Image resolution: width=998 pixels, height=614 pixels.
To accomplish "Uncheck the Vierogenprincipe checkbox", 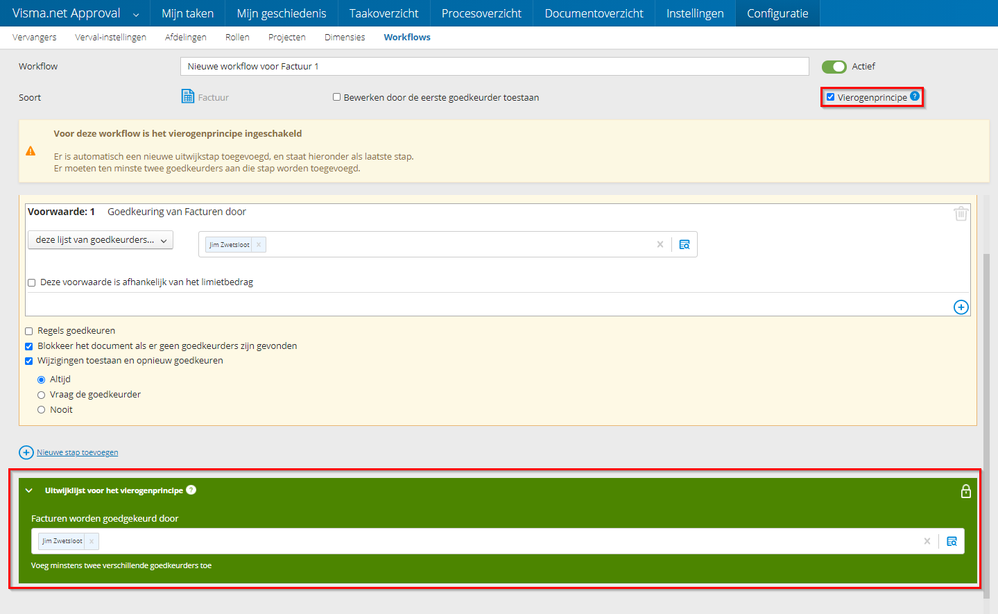I will click(x=830, y=97).
